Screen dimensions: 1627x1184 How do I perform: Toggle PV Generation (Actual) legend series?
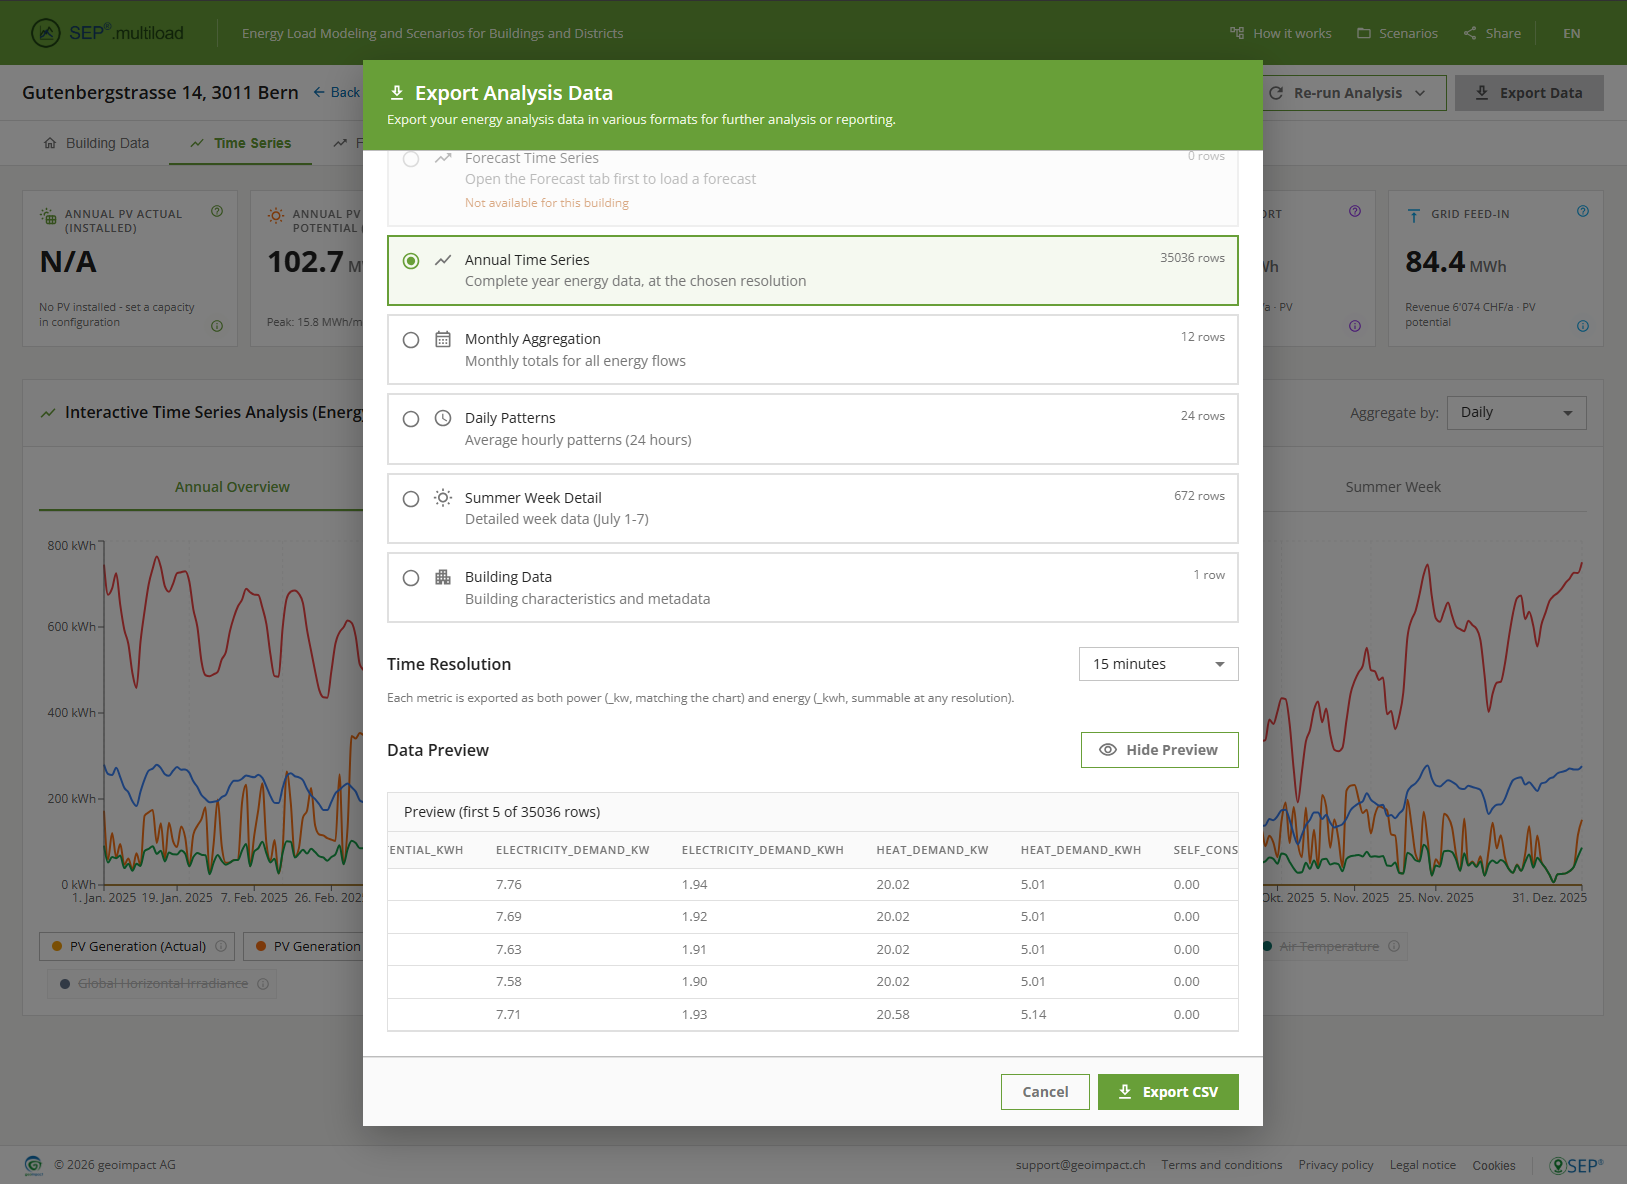[137, 946]
